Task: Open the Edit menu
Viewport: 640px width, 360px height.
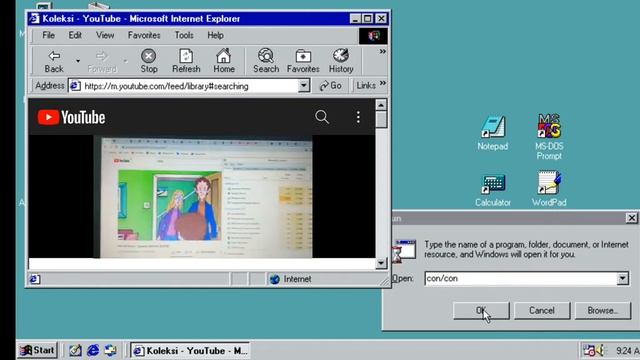Action: pyautogui.click(x=75, y=36)
